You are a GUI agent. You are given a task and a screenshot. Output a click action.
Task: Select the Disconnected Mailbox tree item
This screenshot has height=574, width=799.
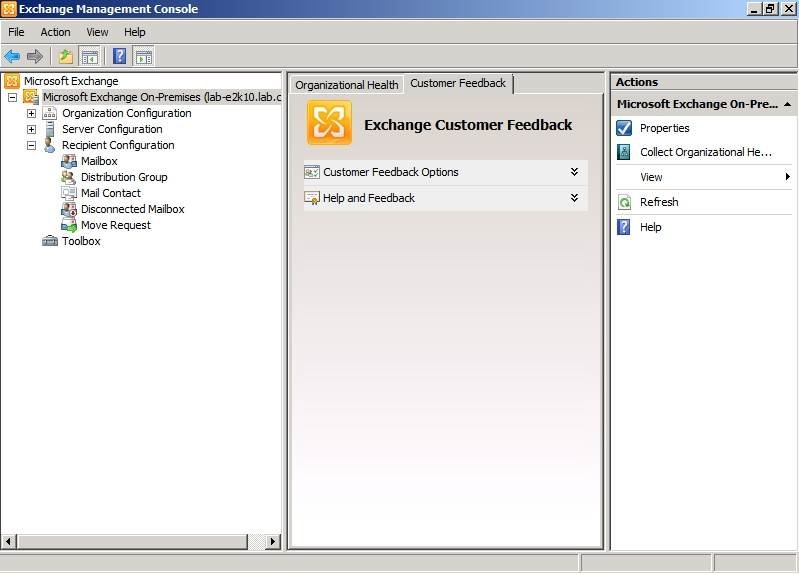[132, 209]
